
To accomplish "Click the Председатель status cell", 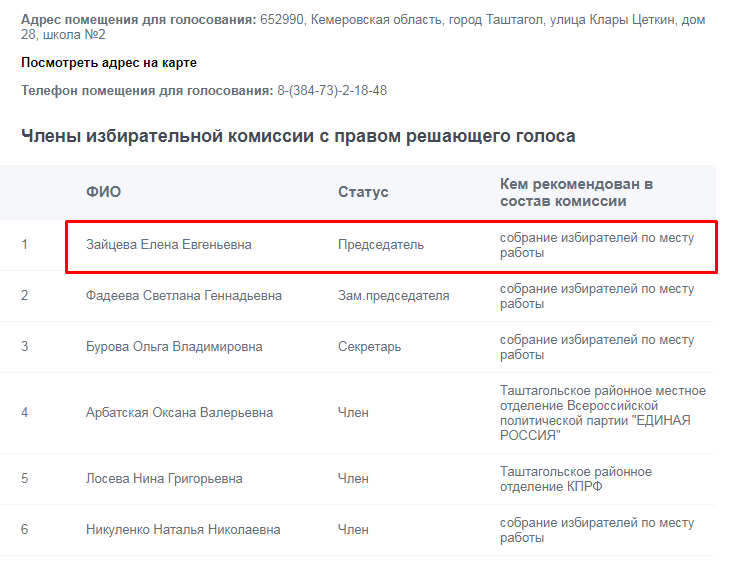I will (381, 245).
